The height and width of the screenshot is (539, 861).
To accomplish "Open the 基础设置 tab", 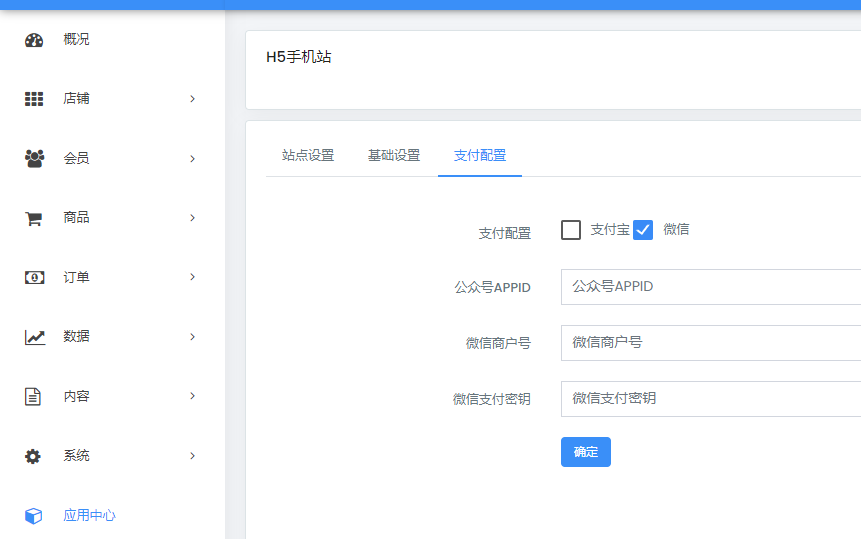I will click(x=394, y=156).
